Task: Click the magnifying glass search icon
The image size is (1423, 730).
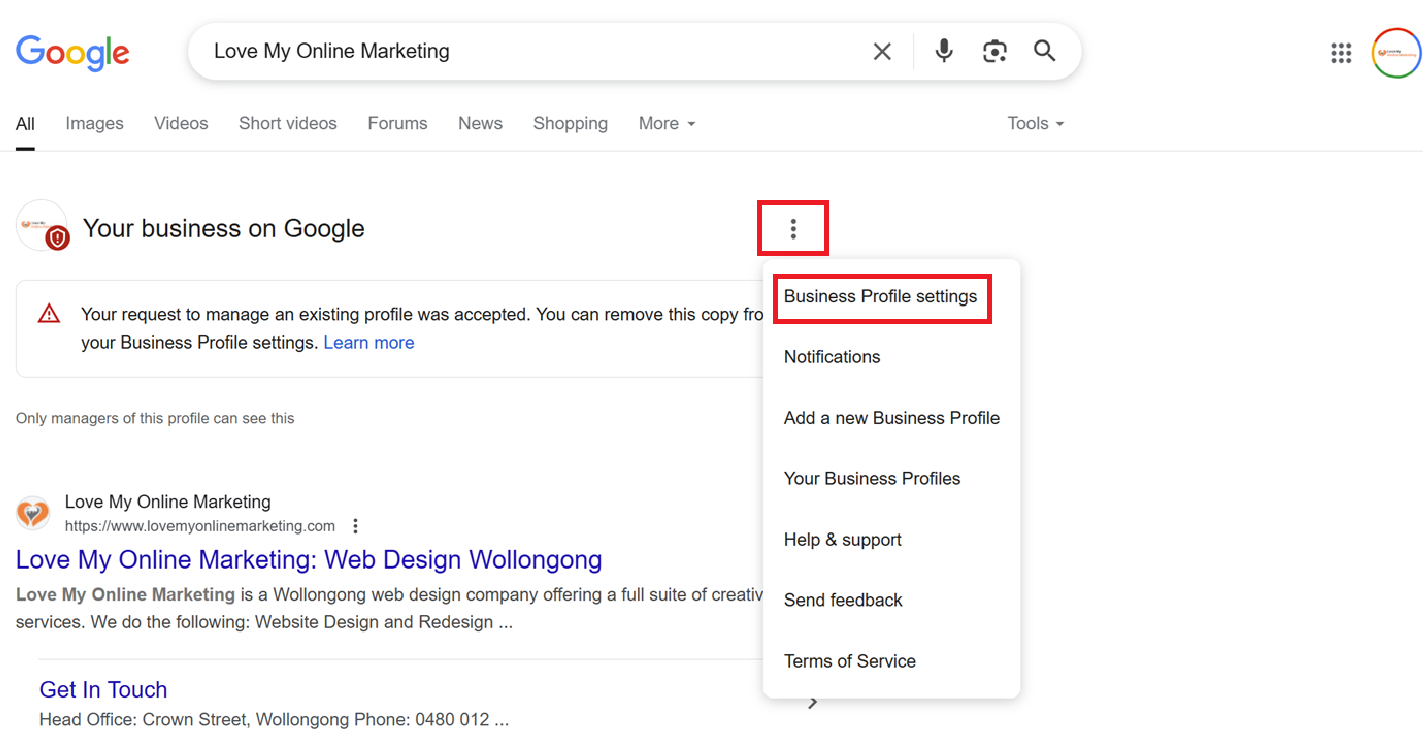Action: (x=1045, y=51)
